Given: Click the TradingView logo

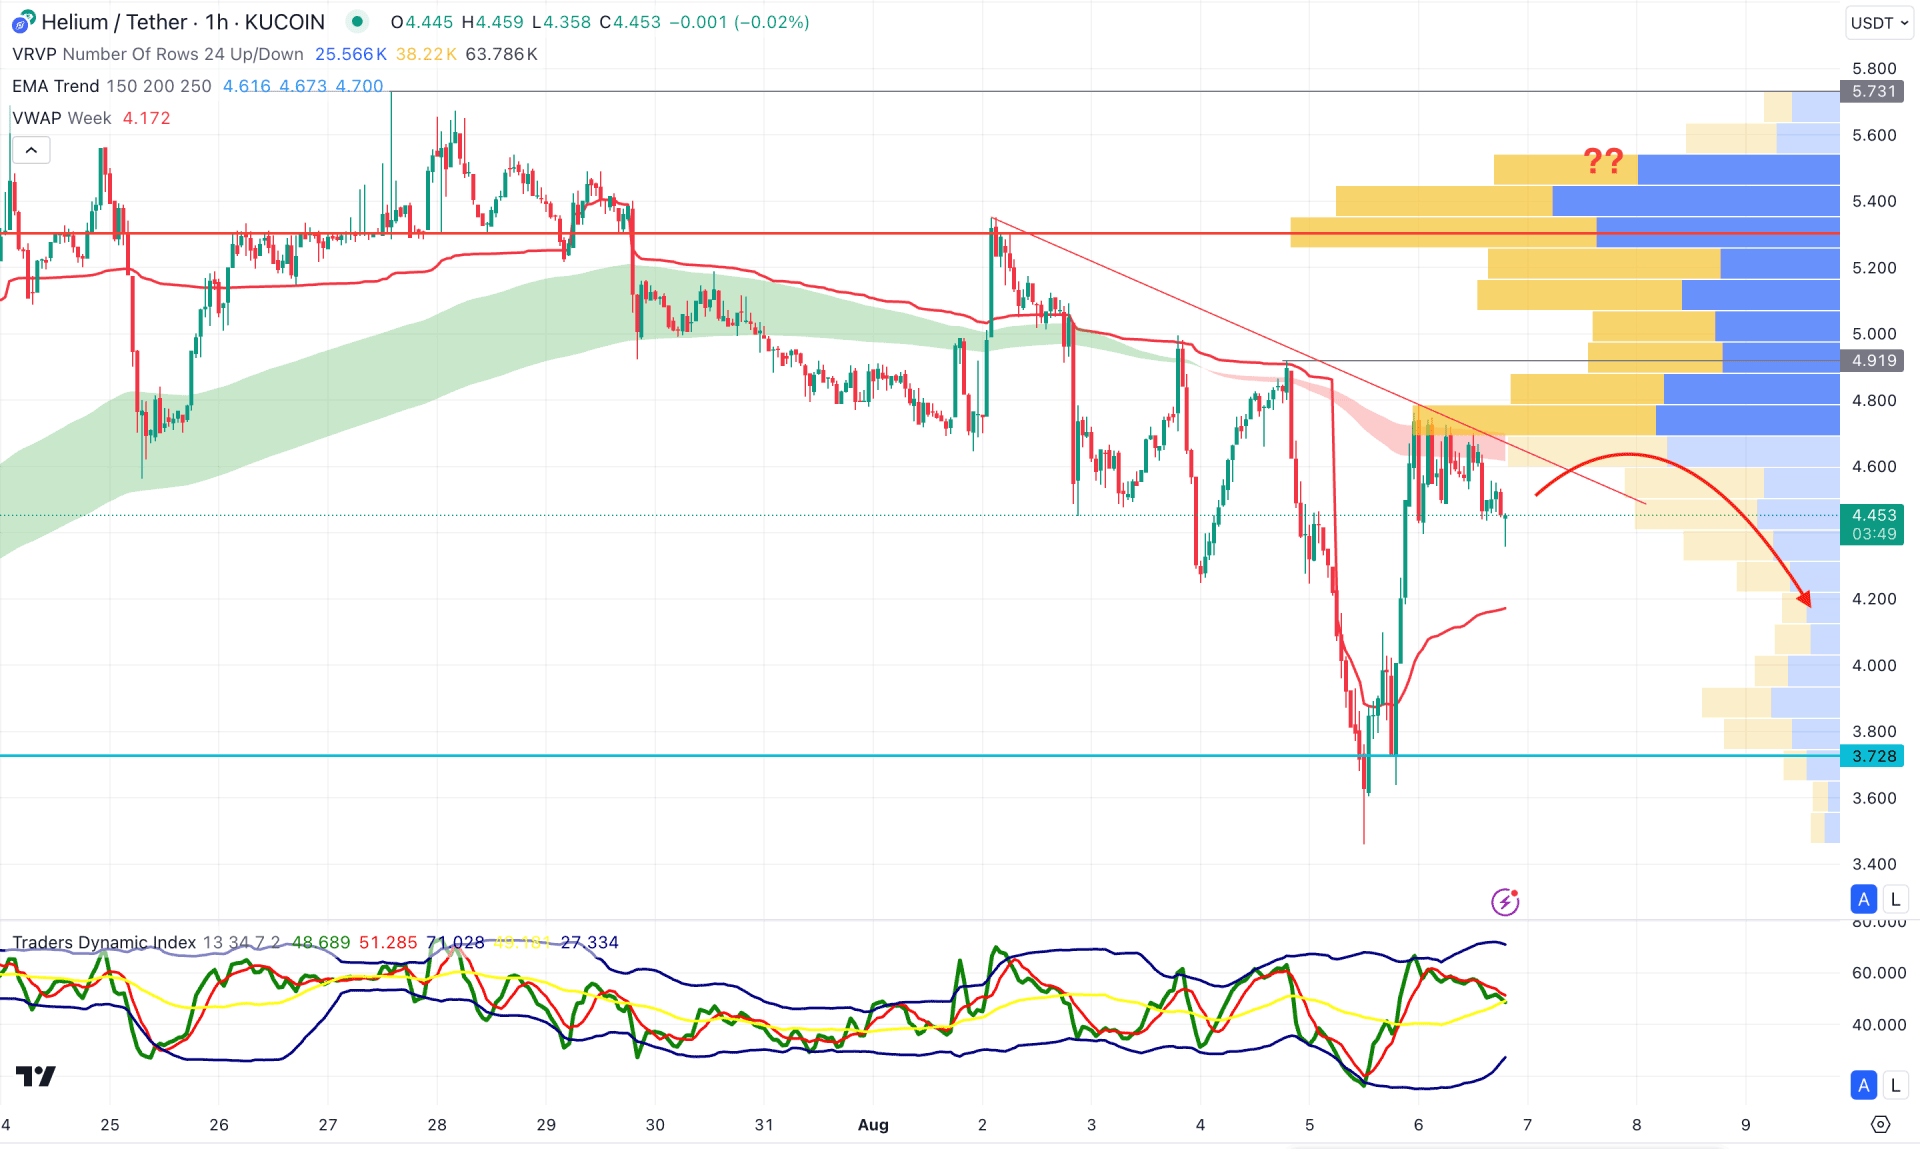Looking at the screenshot, I should (36, 1076).
